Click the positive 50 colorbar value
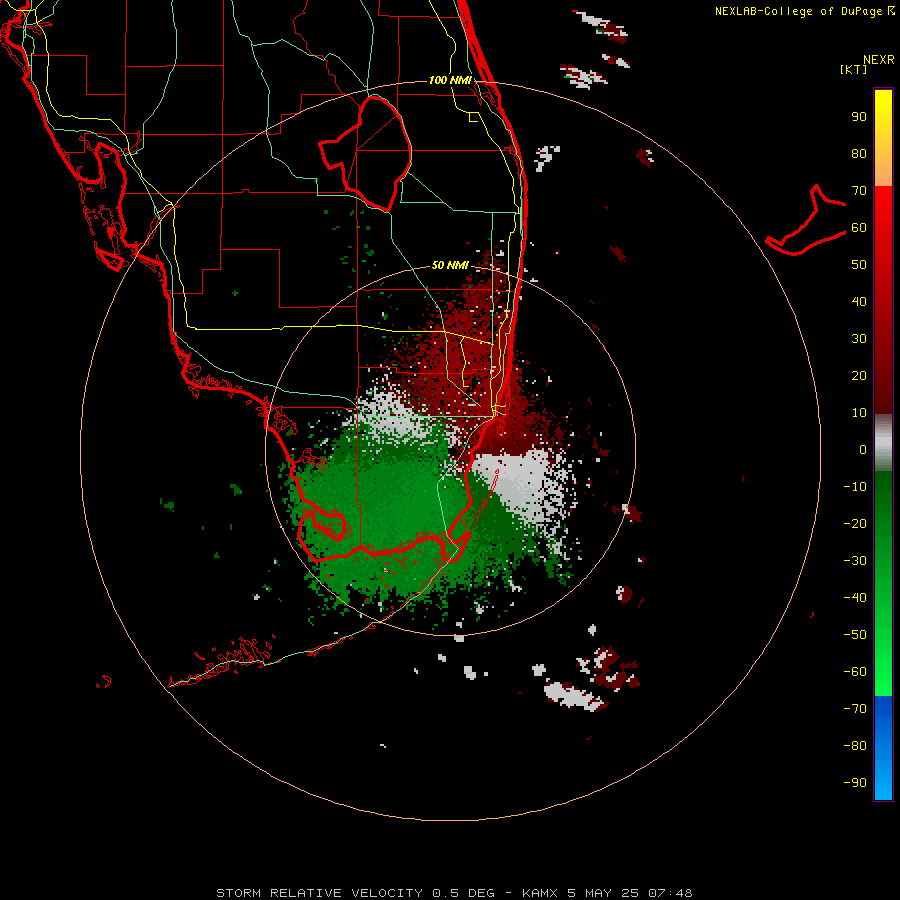Viewport: 900px width, 900px height. point(859,265)
